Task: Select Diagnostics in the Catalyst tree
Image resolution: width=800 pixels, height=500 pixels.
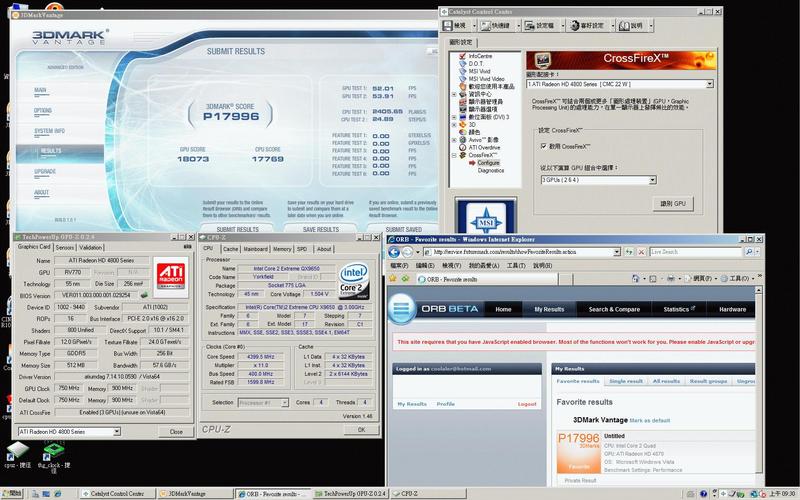Action: click(x=491, y=170)
